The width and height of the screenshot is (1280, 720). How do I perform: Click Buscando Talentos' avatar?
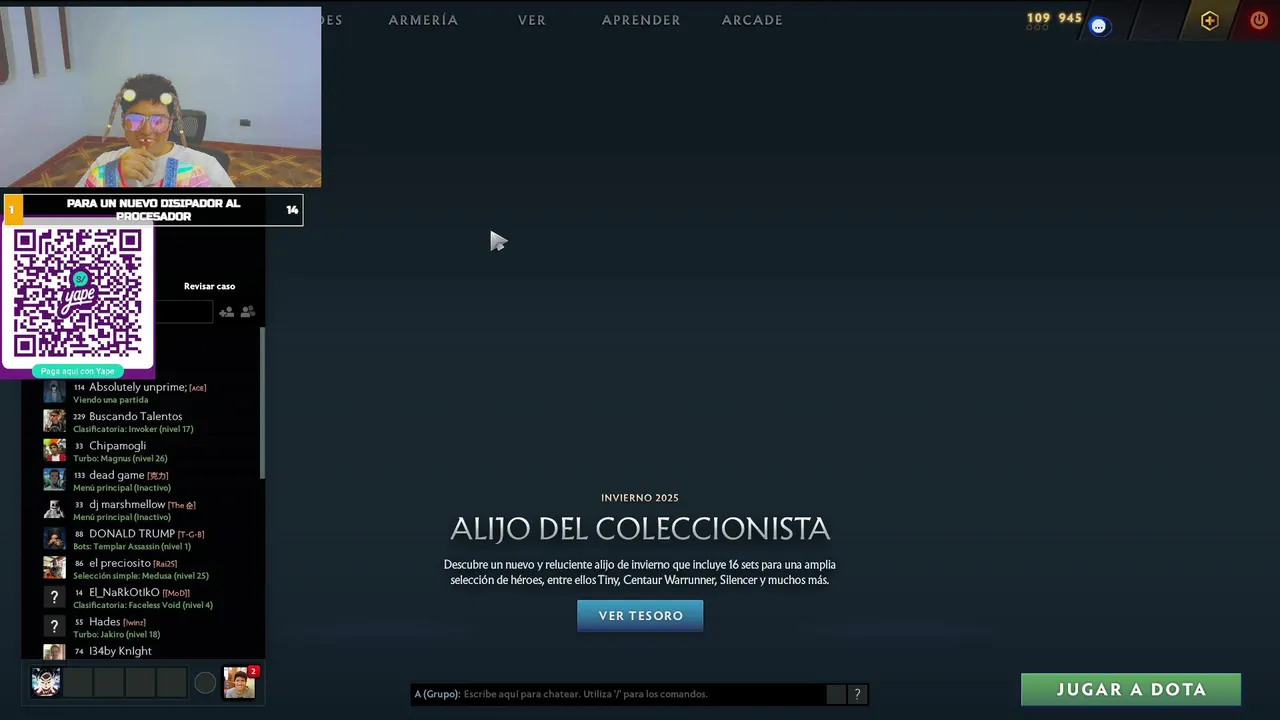54,421
